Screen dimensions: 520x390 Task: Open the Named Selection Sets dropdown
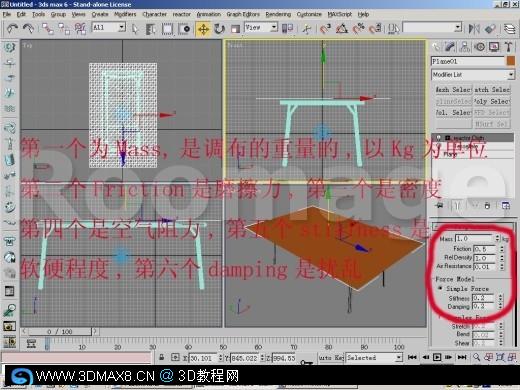click(x=432, y=27)
